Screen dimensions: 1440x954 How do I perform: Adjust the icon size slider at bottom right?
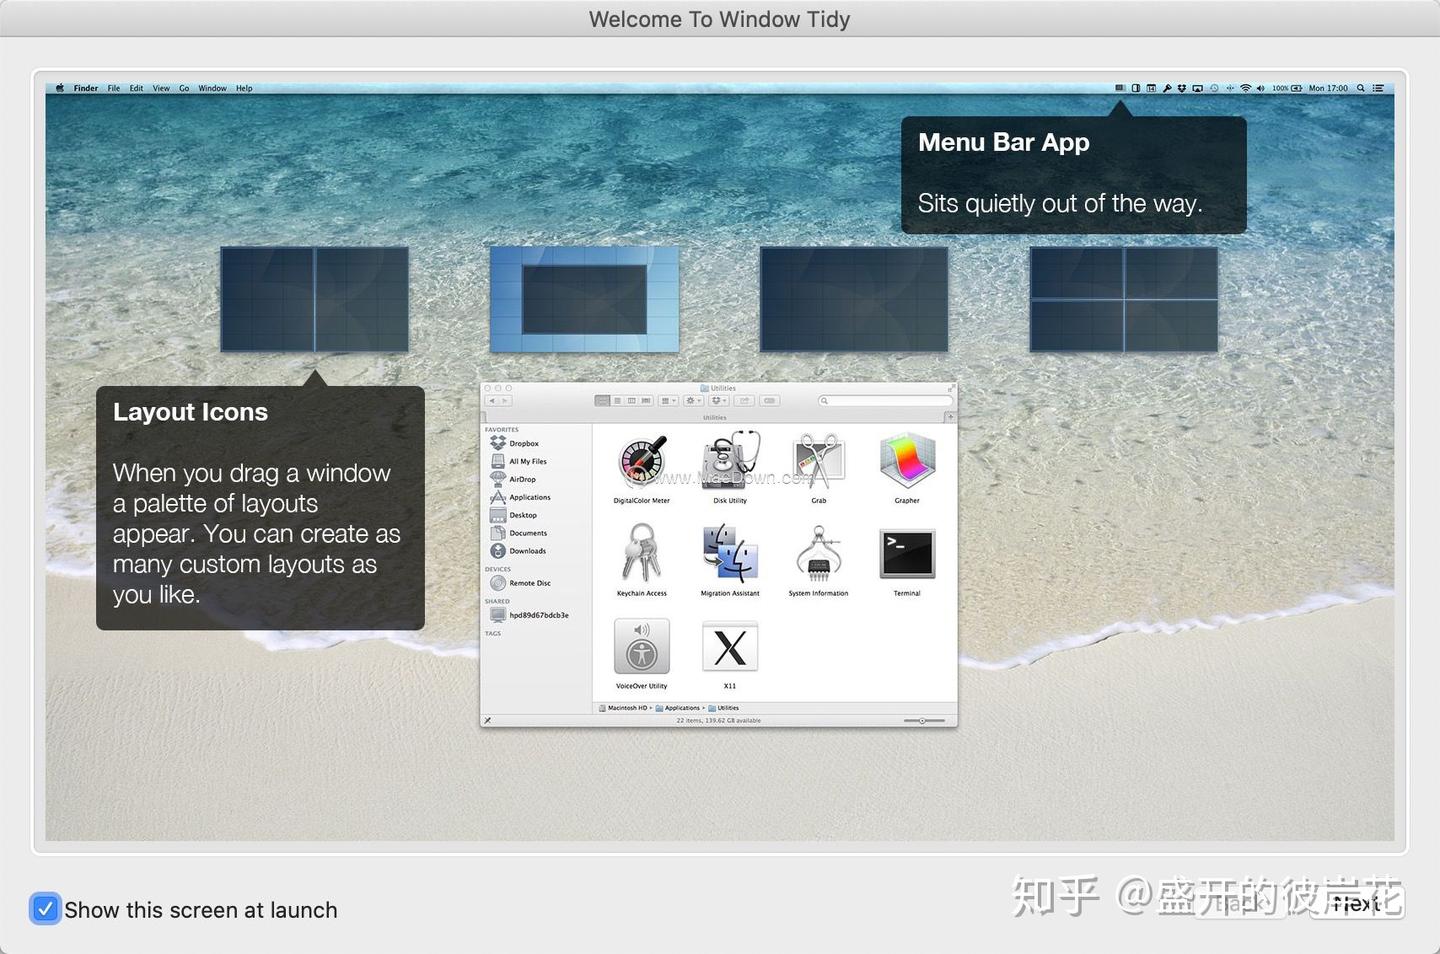coord(922,720)
